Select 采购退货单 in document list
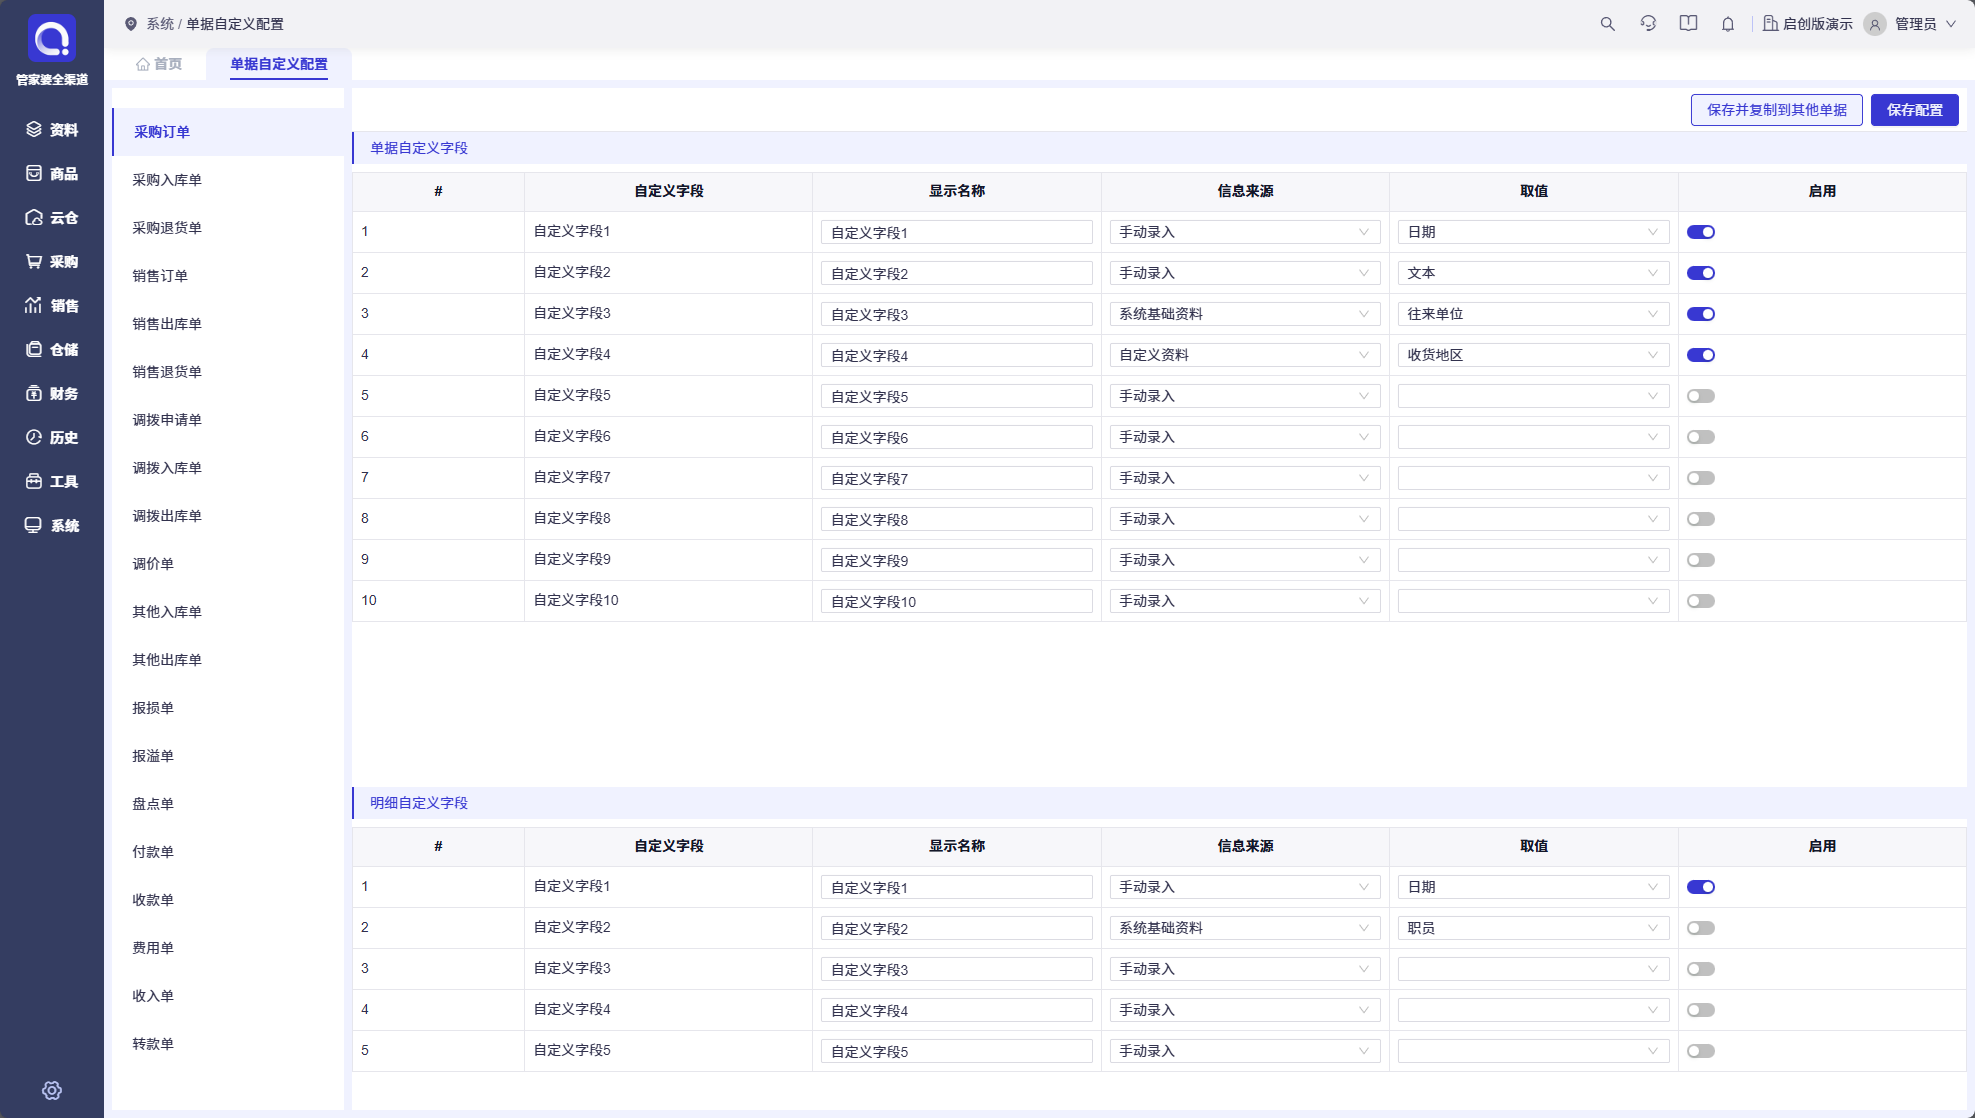The image size is (1975, 1118). tap(228, 228)
